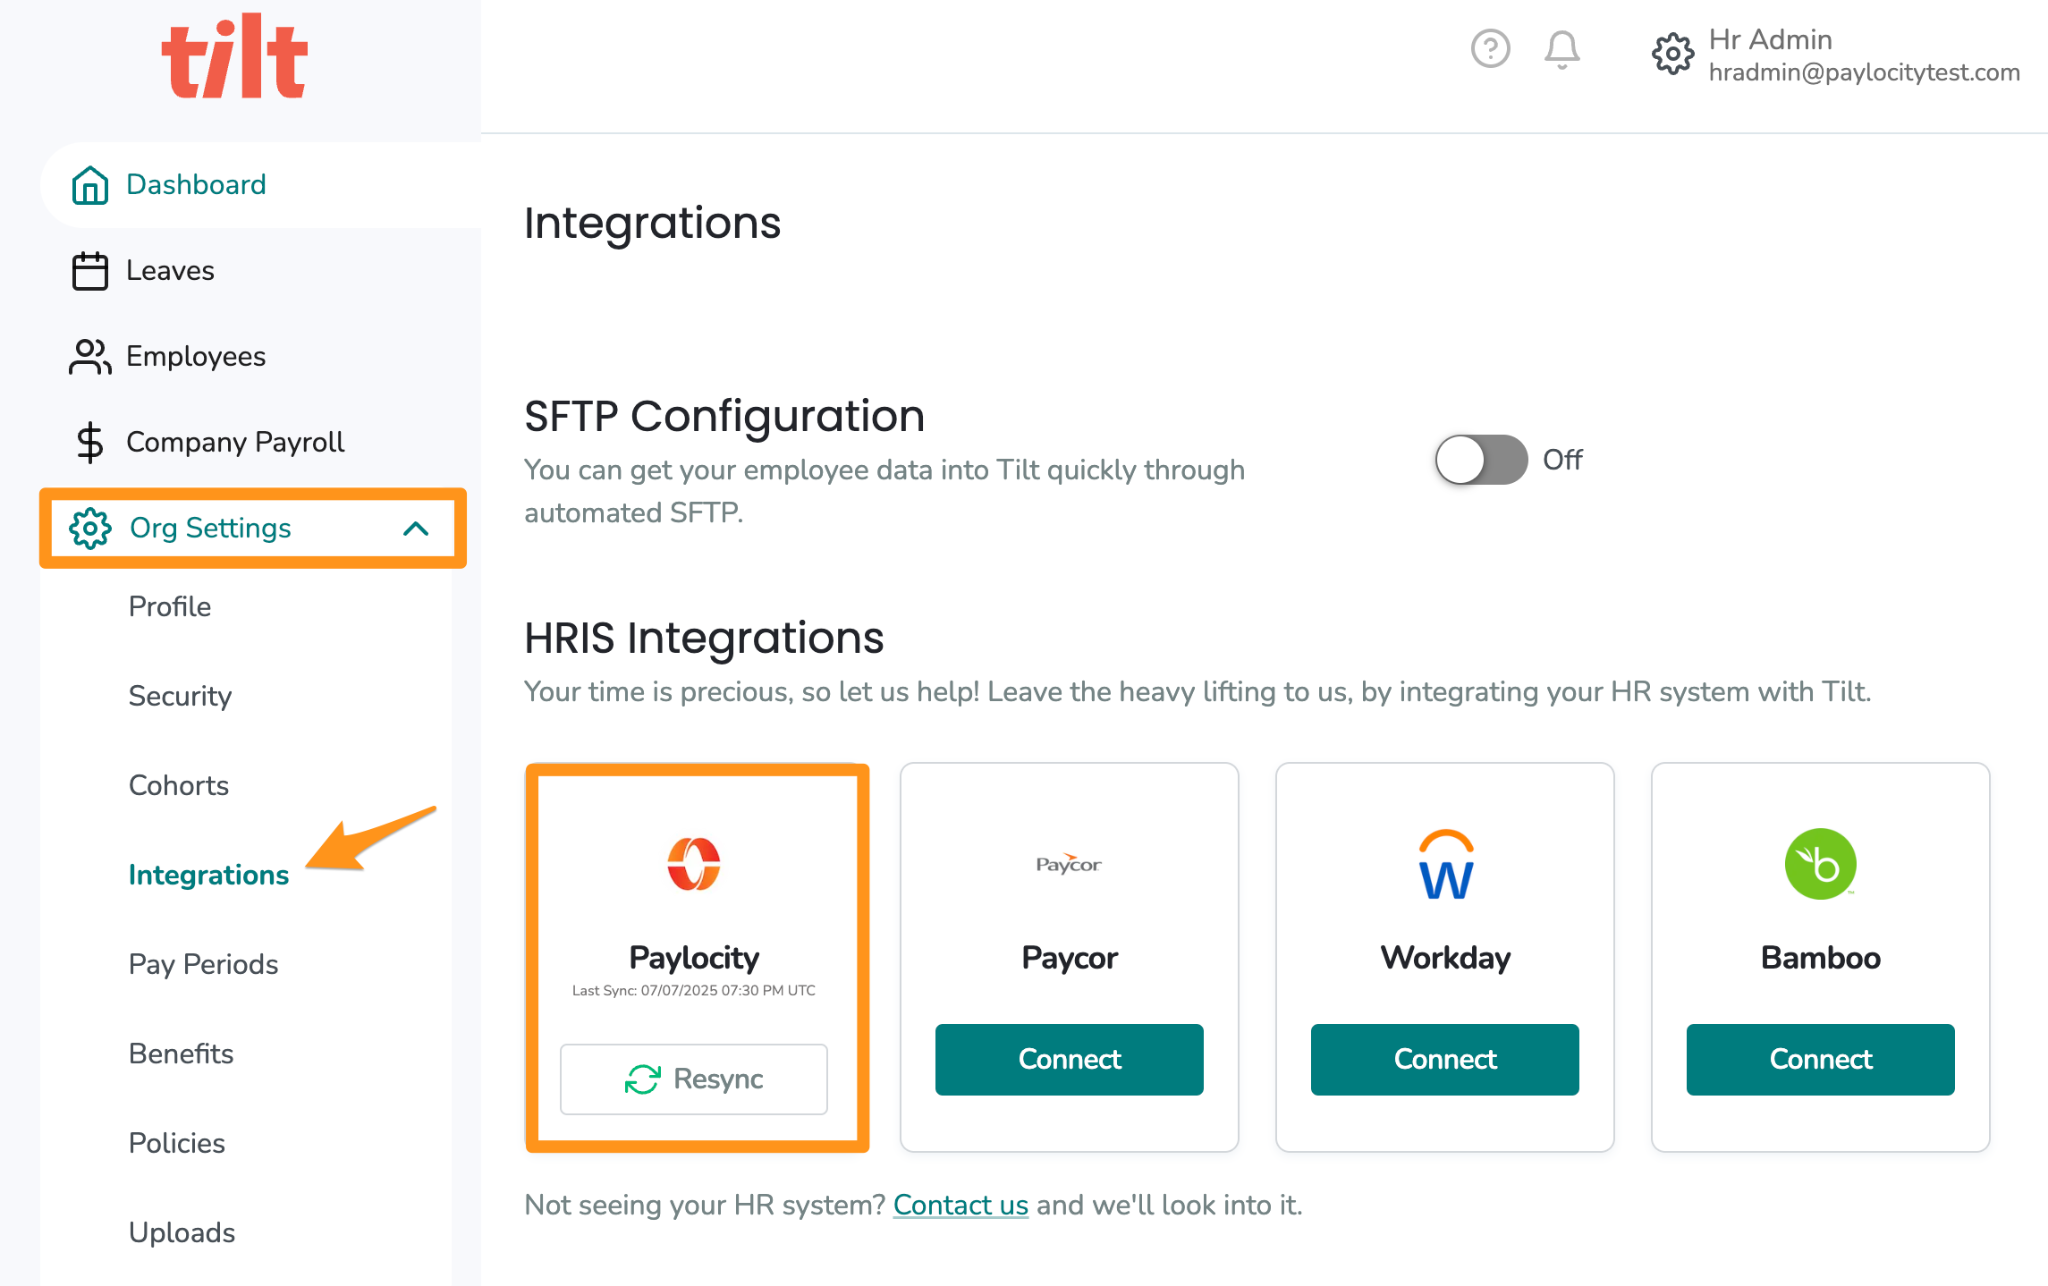Image resolution: width=2048 pixels, height=1286 pixels.
Task: Open the Hr Admin account name
Action: (1770, 40)
